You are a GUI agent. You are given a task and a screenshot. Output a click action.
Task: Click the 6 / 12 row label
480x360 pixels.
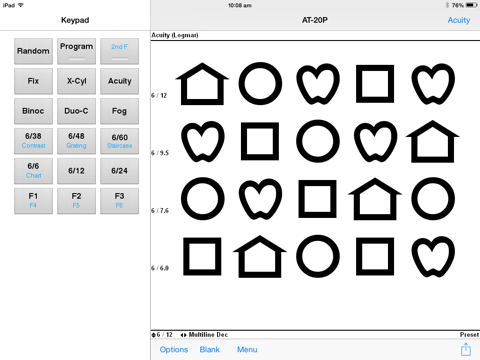pyautogui.click(x=159, y=96)
